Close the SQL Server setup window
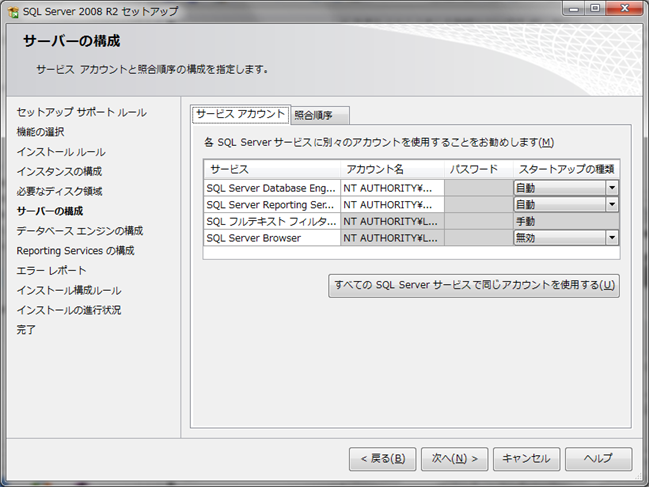Image resolution: width=649 pixels, height=487 pixels. point(625,9)
